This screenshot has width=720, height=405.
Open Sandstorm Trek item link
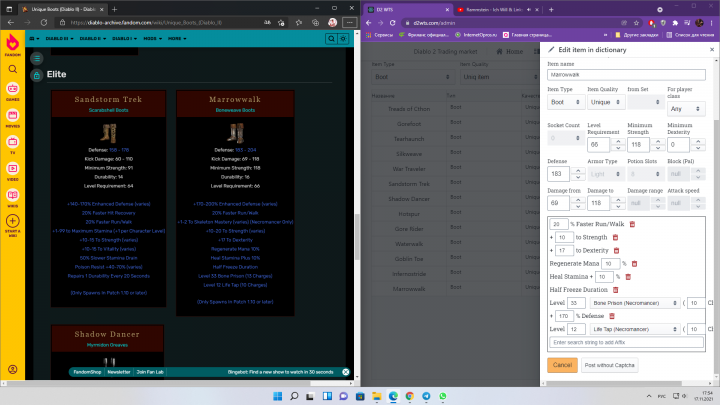tap(108, 99)
